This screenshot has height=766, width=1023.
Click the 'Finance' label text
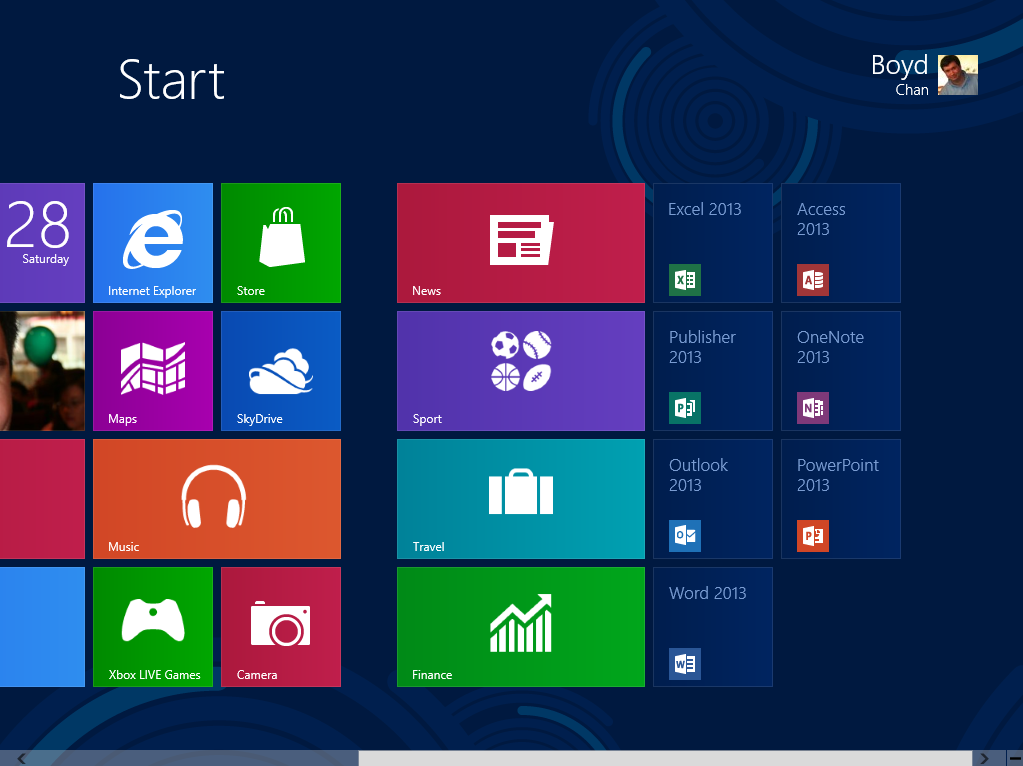pyautogui.click(x=432, y=675)
